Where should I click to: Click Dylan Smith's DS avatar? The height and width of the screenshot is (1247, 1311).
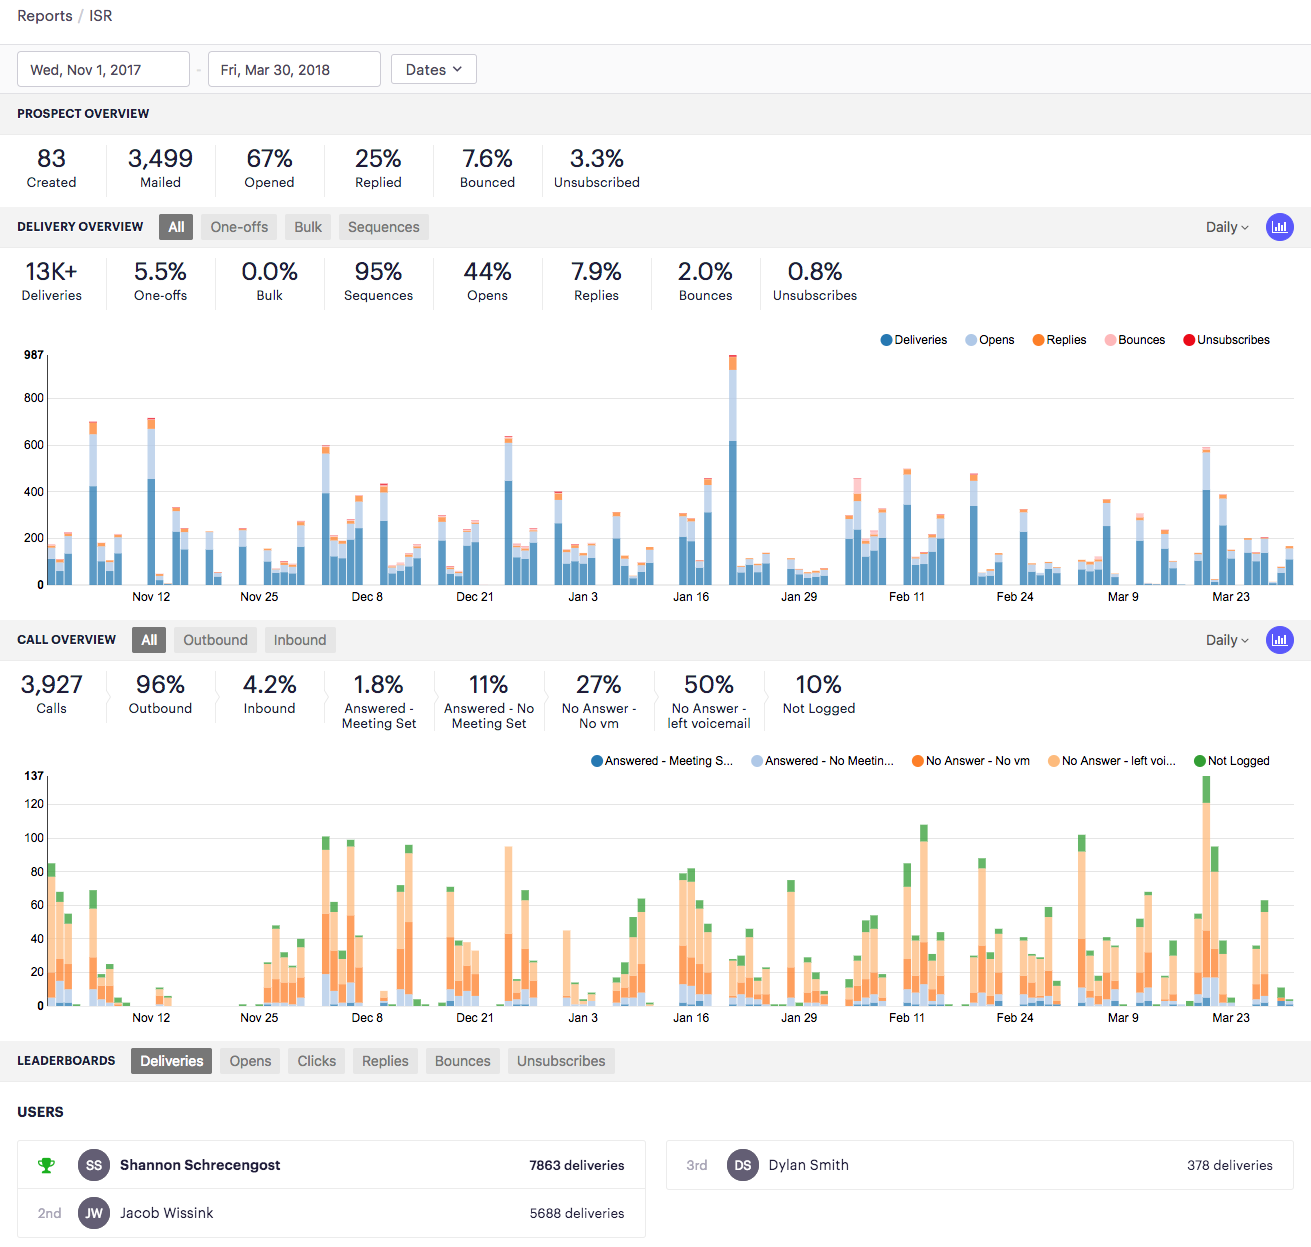[743, 1165]
